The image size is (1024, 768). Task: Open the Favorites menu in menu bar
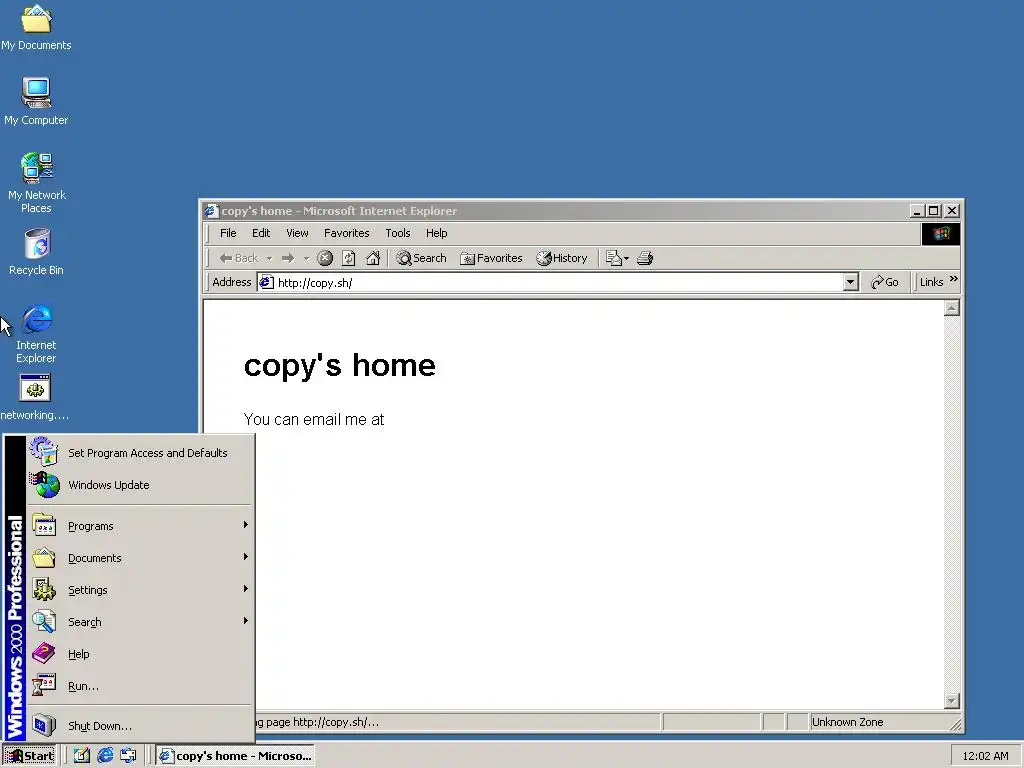347,233
